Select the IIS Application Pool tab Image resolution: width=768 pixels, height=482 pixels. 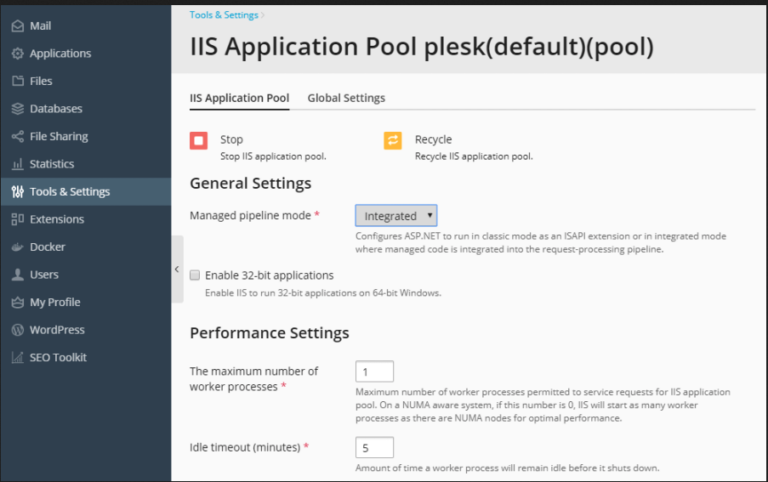[x=239, y=98]
